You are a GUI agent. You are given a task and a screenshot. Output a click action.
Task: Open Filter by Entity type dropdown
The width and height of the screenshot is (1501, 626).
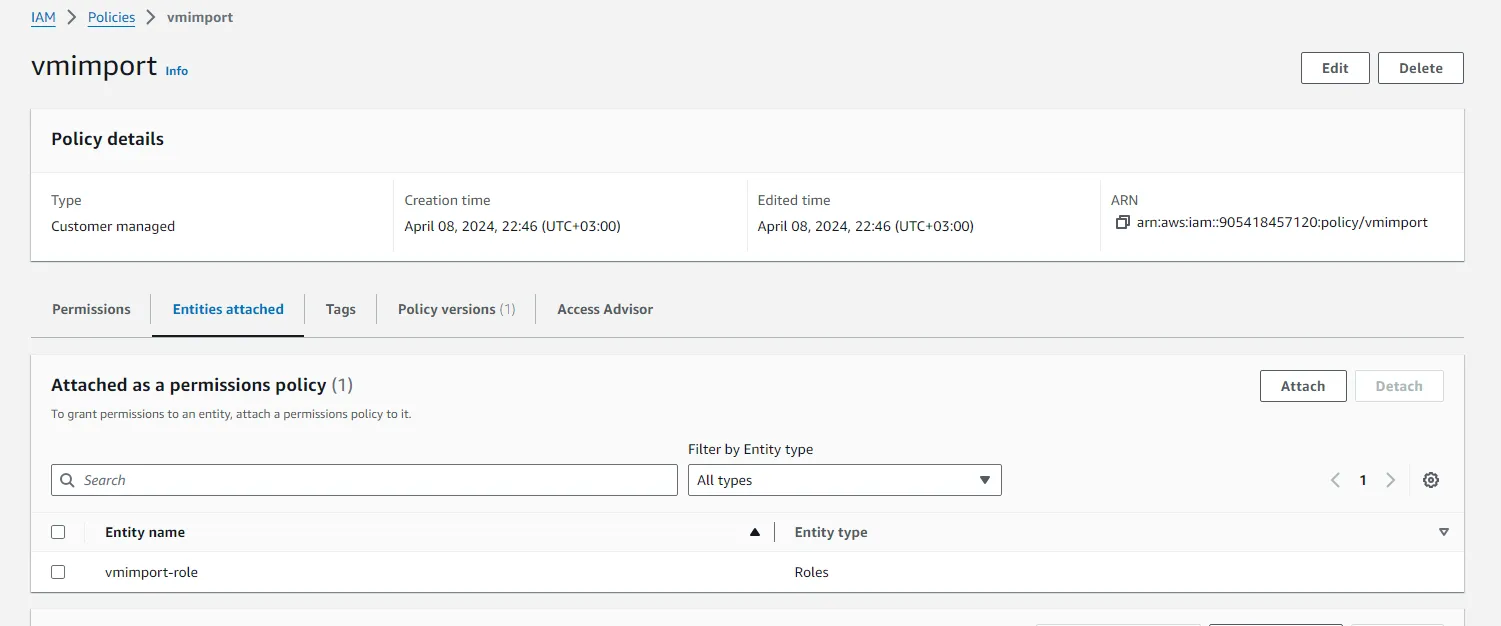[x=844, y=480]
